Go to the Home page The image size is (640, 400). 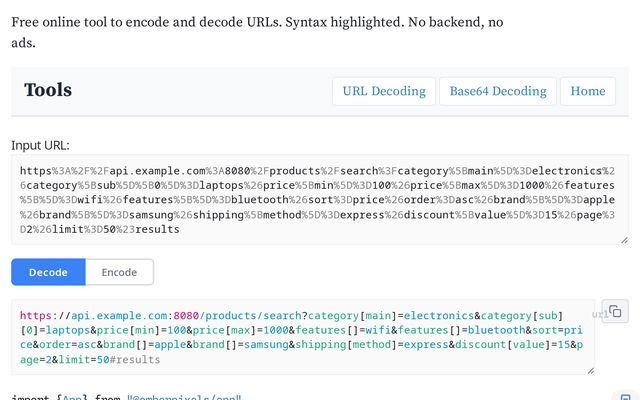(x=587, y=91)
